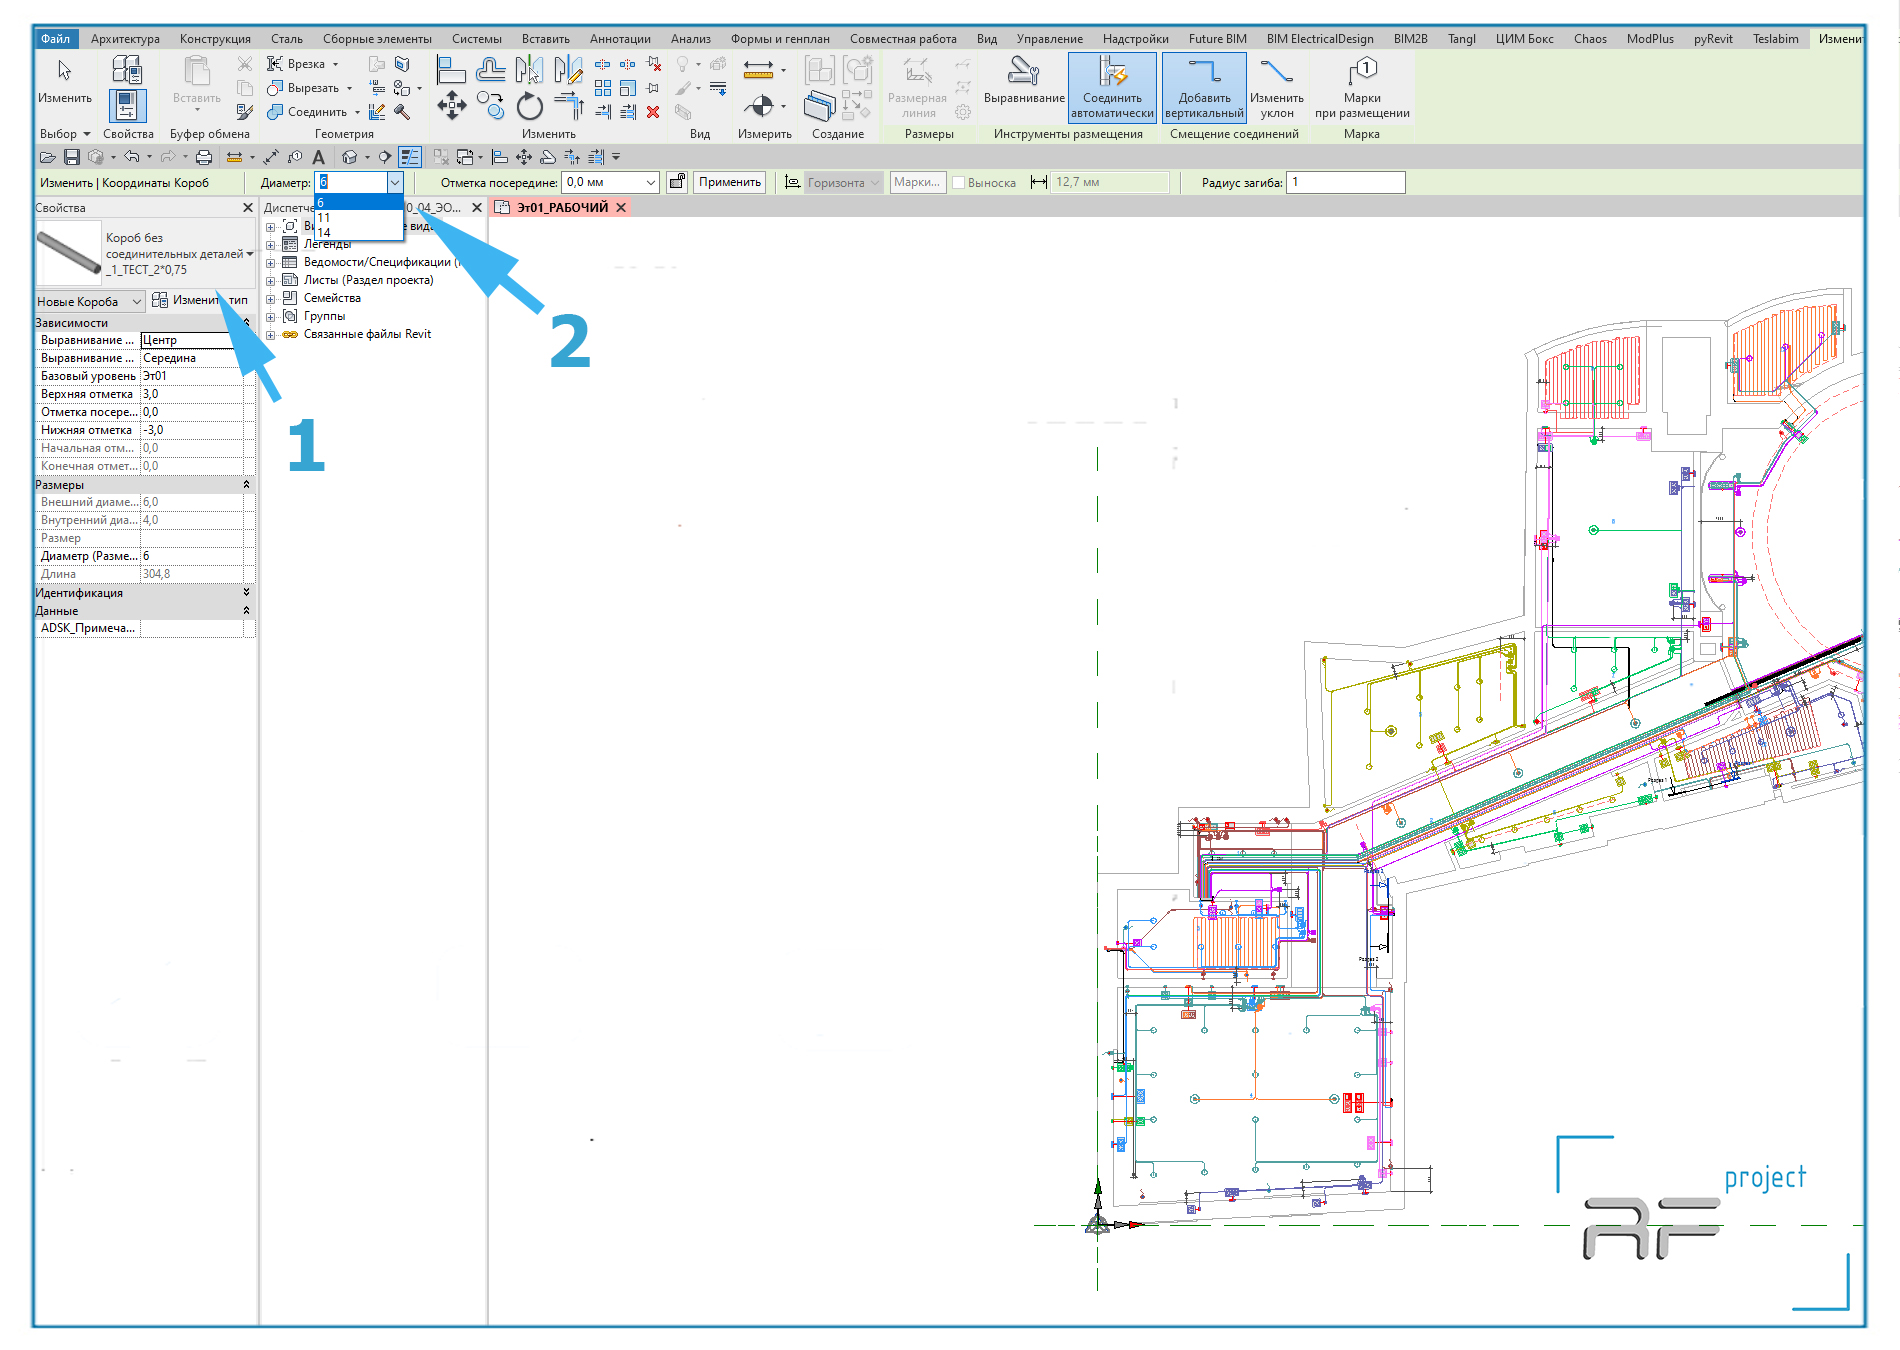Click the Measure ruler icon in Измерить
This screenshot has height=1350, width=1900.
pyautogui.click(x=758, y=69)
